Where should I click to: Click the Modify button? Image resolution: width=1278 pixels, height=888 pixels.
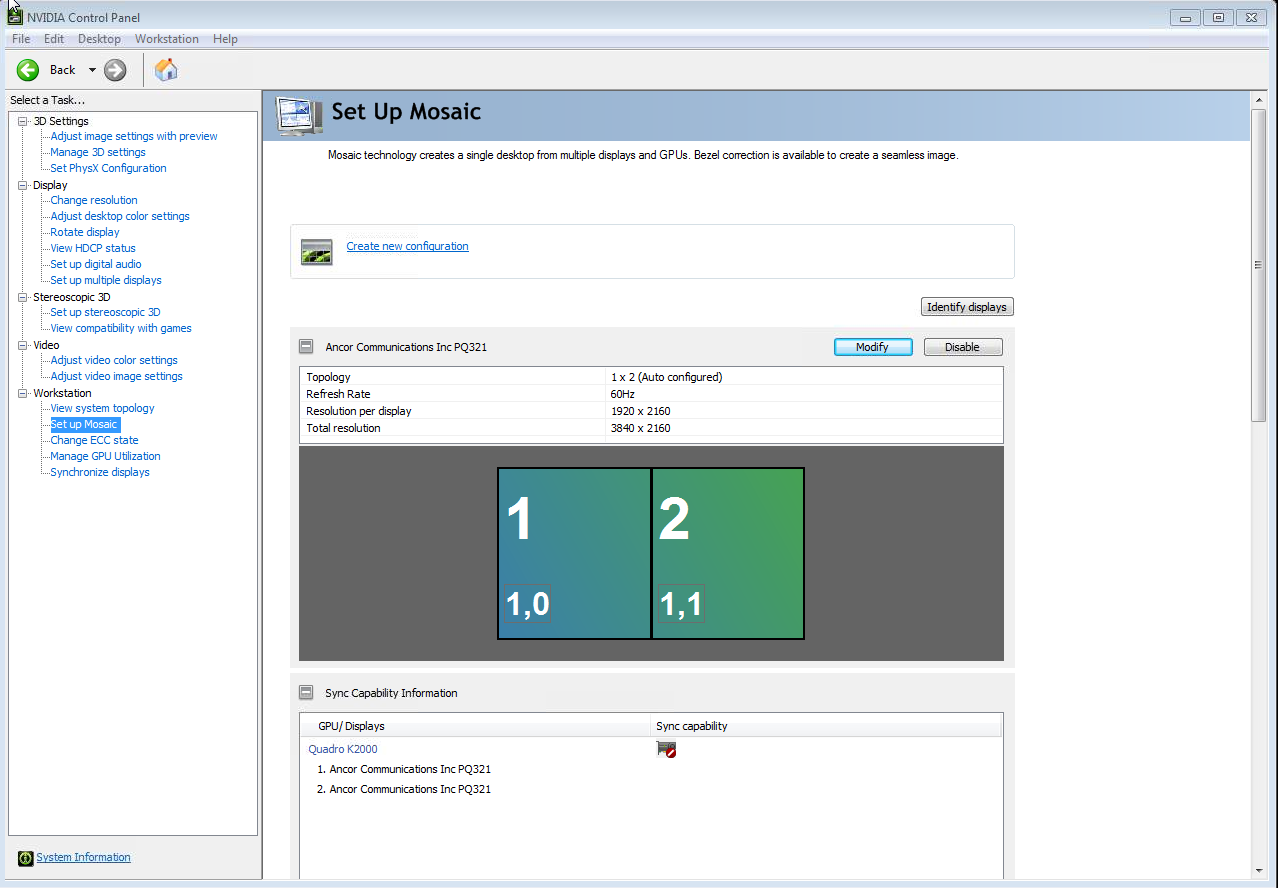(x=873, y=347)
